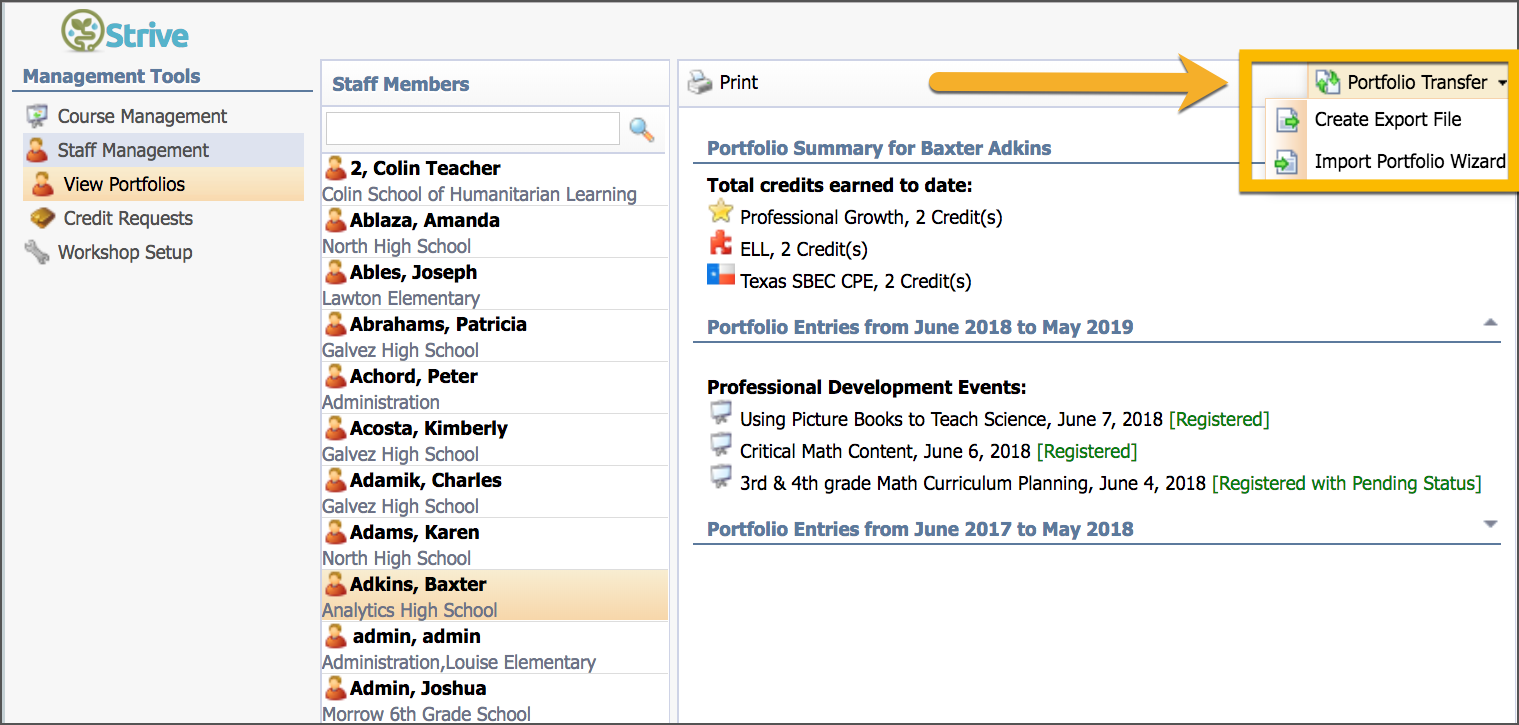Image resolution: width=1519 pixels, height=725 pixels.
Task: Select staff member Admin, Joshua
Action: 495,699
